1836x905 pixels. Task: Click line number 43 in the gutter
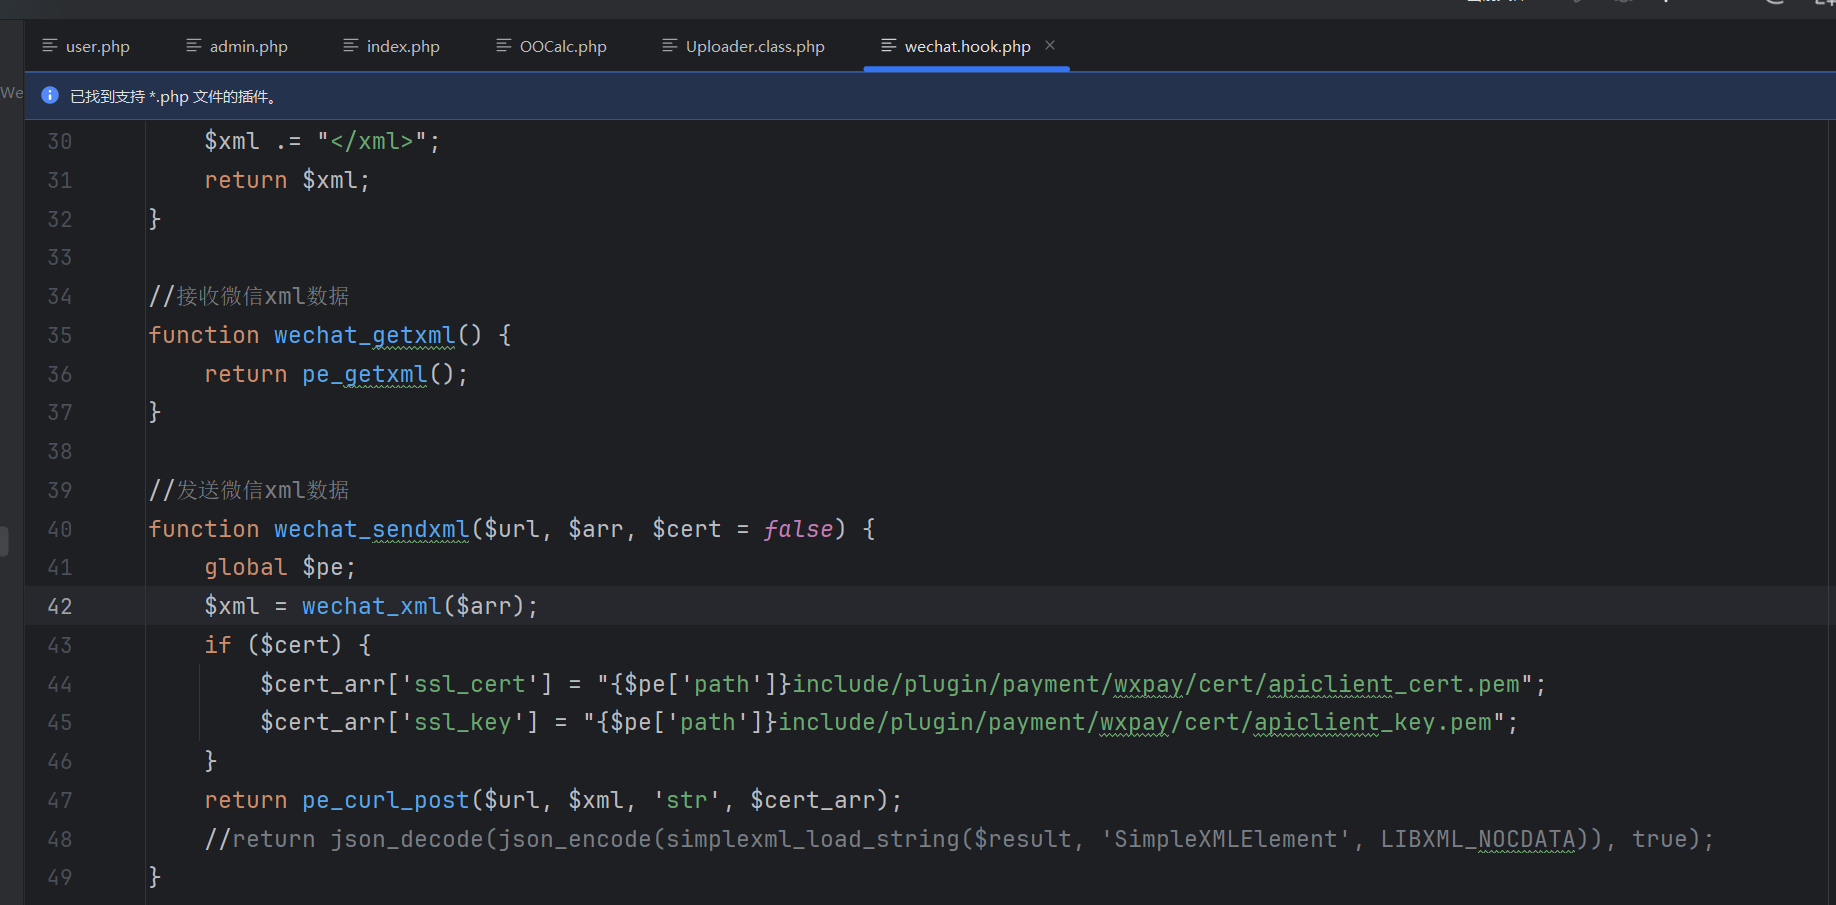click(x=60, y=646)
